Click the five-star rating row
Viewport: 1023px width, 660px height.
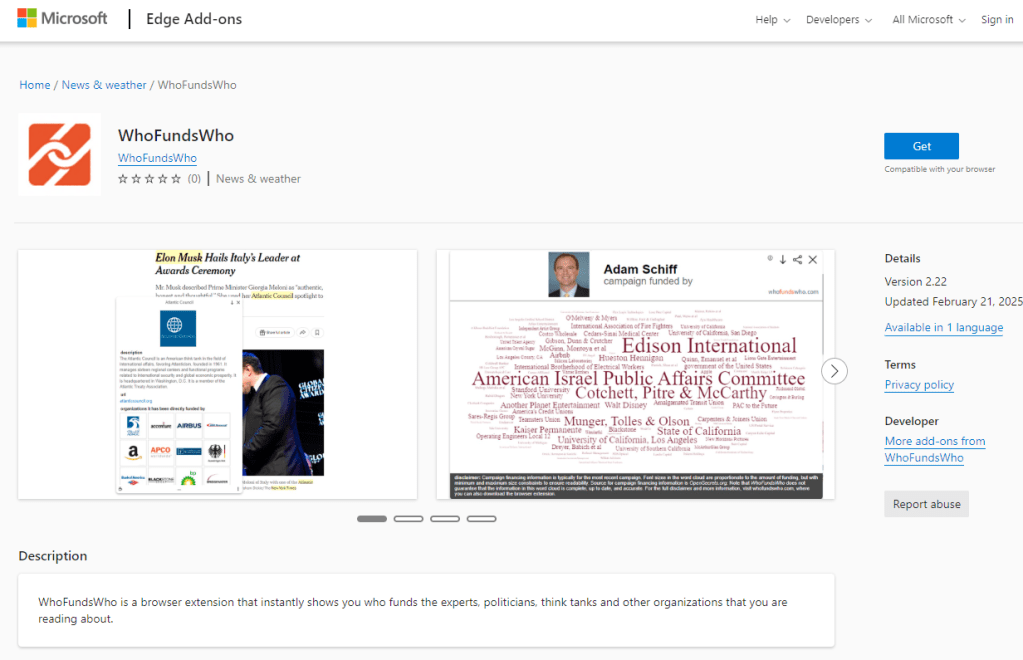pyautogui.click(x=150, y=179)
